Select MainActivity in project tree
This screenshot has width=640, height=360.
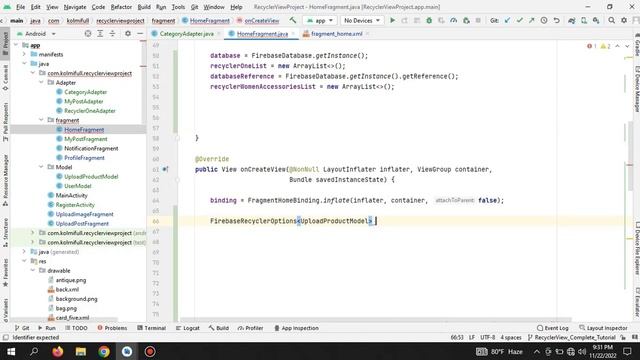tap(71, 195)
